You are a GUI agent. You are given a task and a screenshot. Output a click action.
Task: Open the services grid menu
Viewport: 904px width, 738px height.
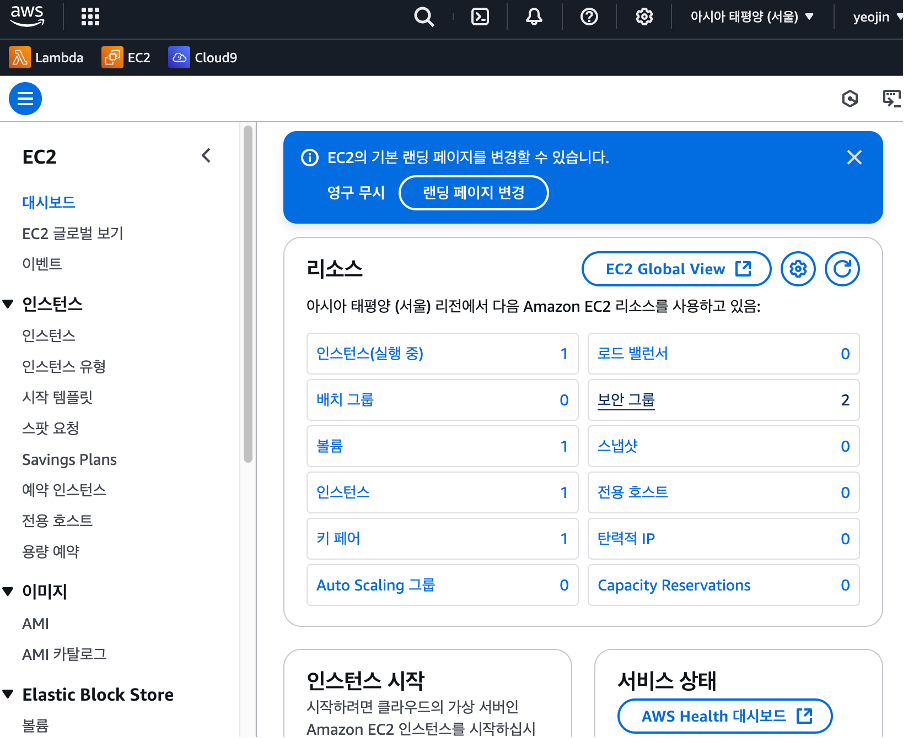(91, 17)
